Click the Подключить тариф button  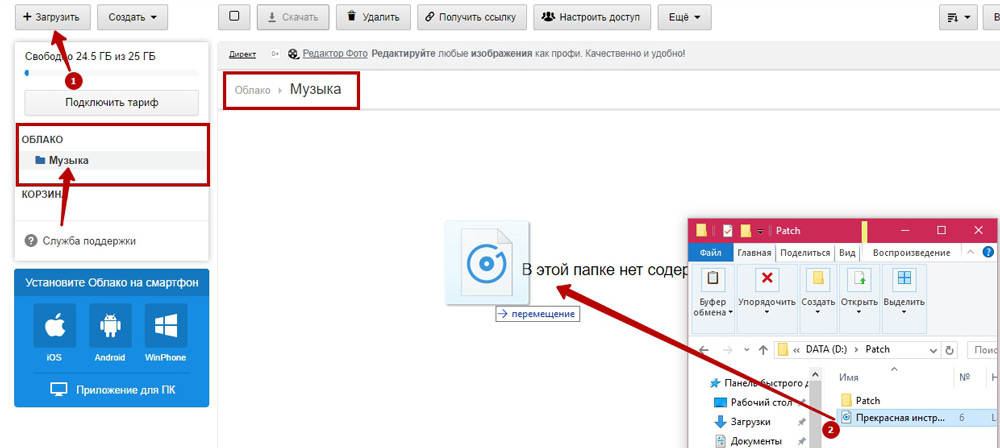coord(112,102)
